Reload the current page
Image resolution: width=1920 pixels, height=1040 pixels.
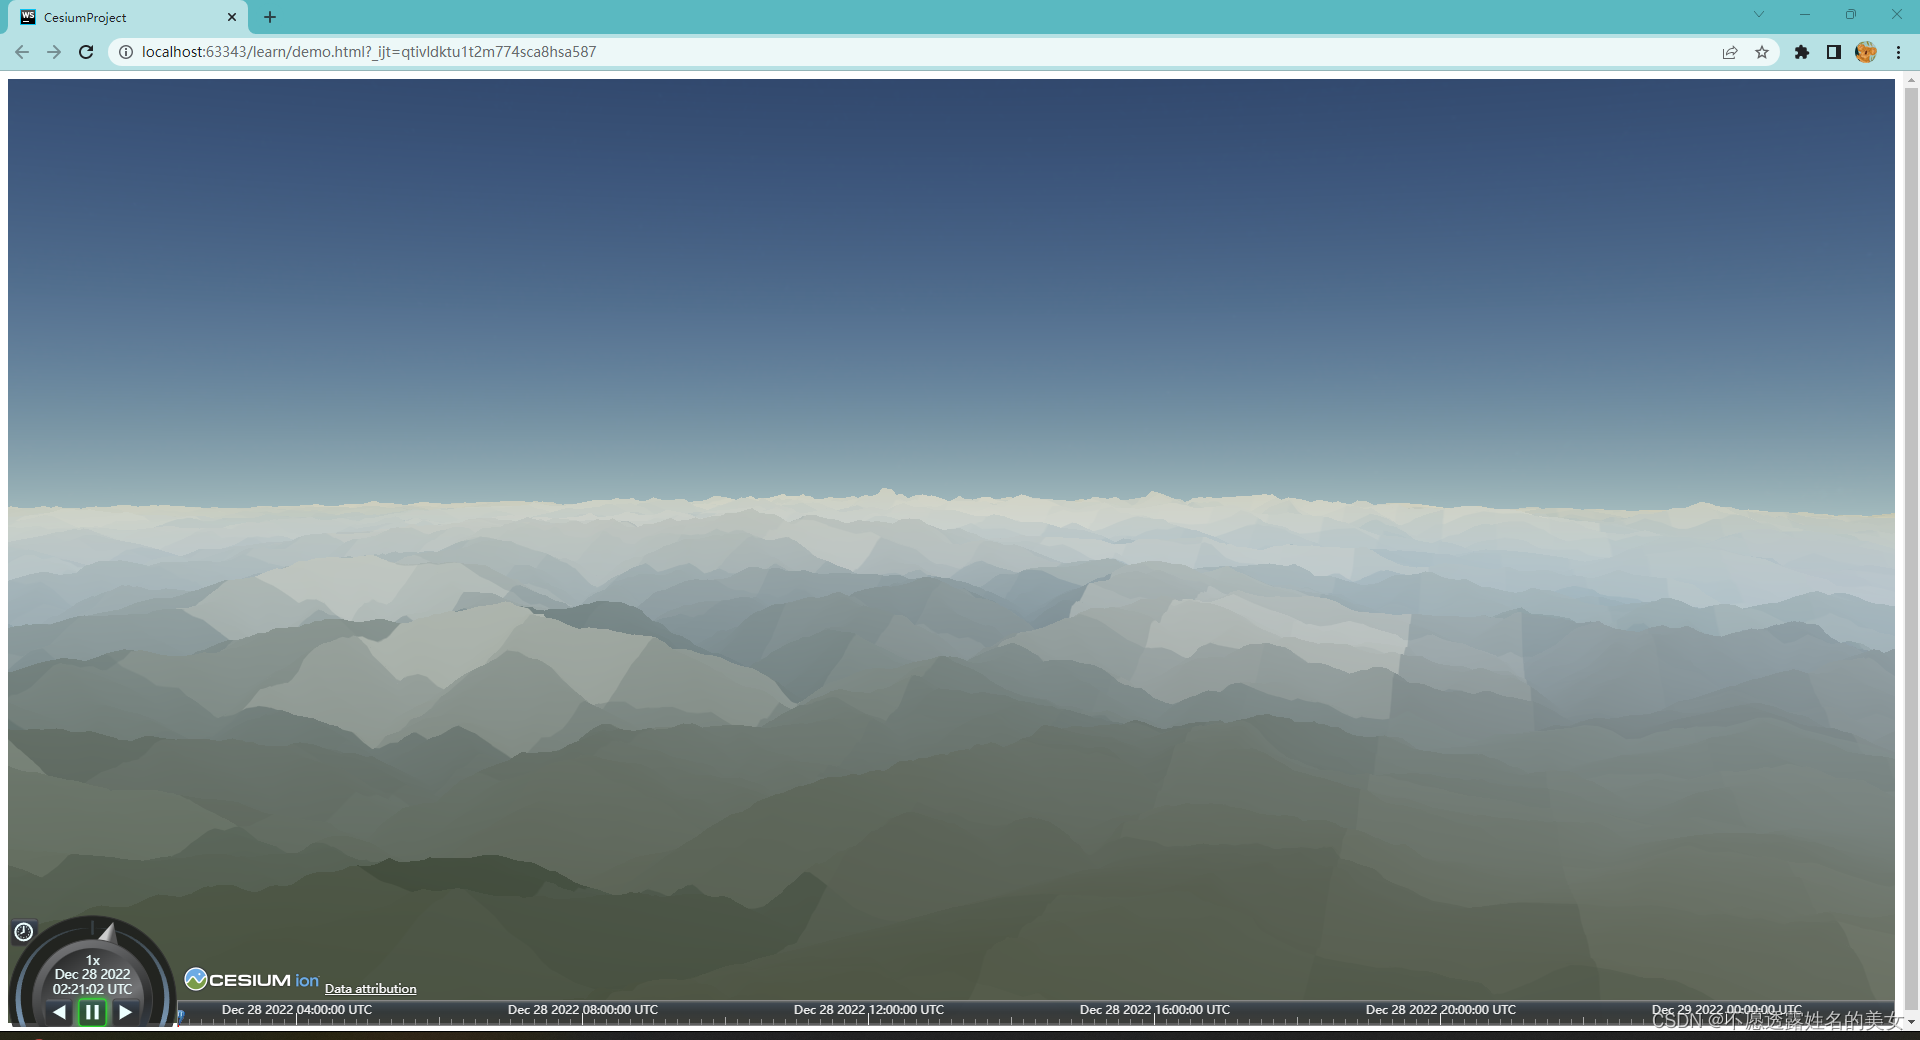click(86, 52)
